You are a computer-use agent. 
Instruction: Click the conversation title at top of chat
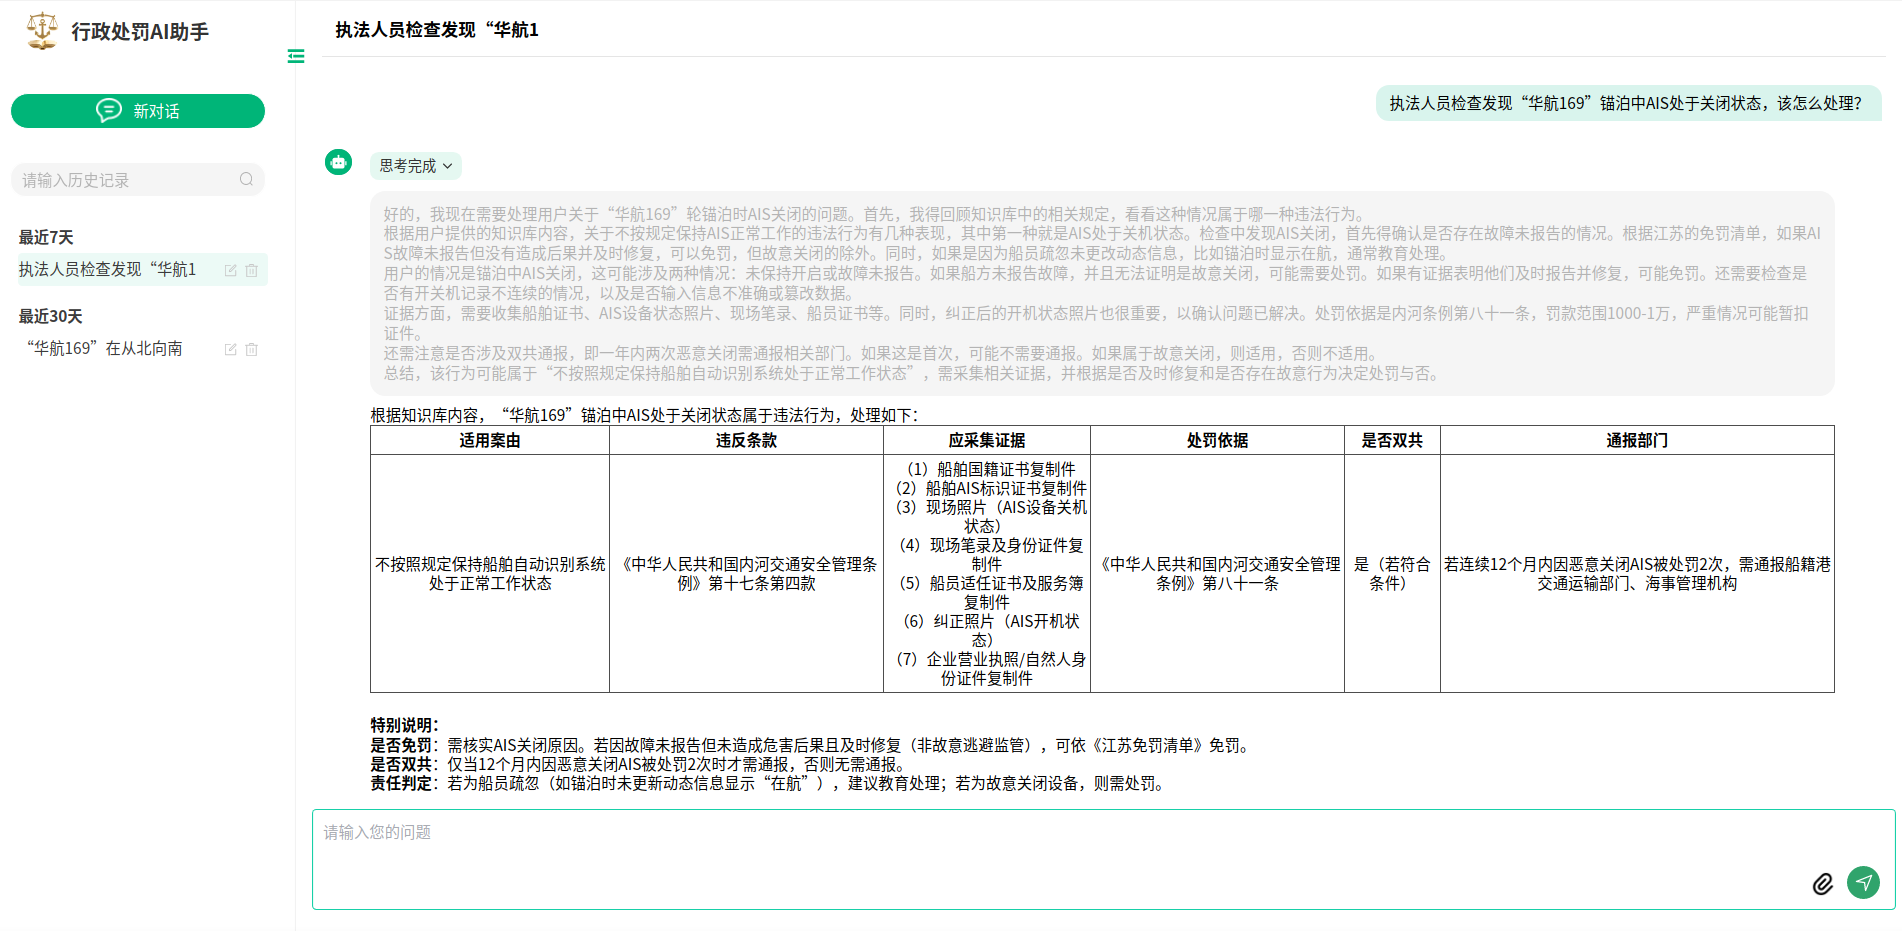[437, 30]
